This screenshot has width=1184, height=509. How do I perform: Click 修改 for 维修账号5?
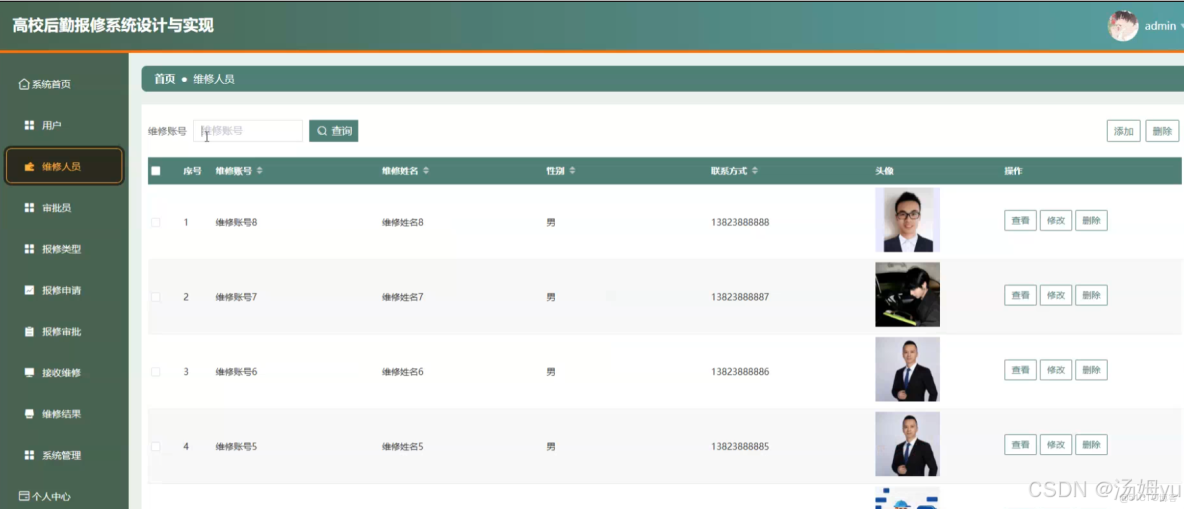tap(1056, 446)
